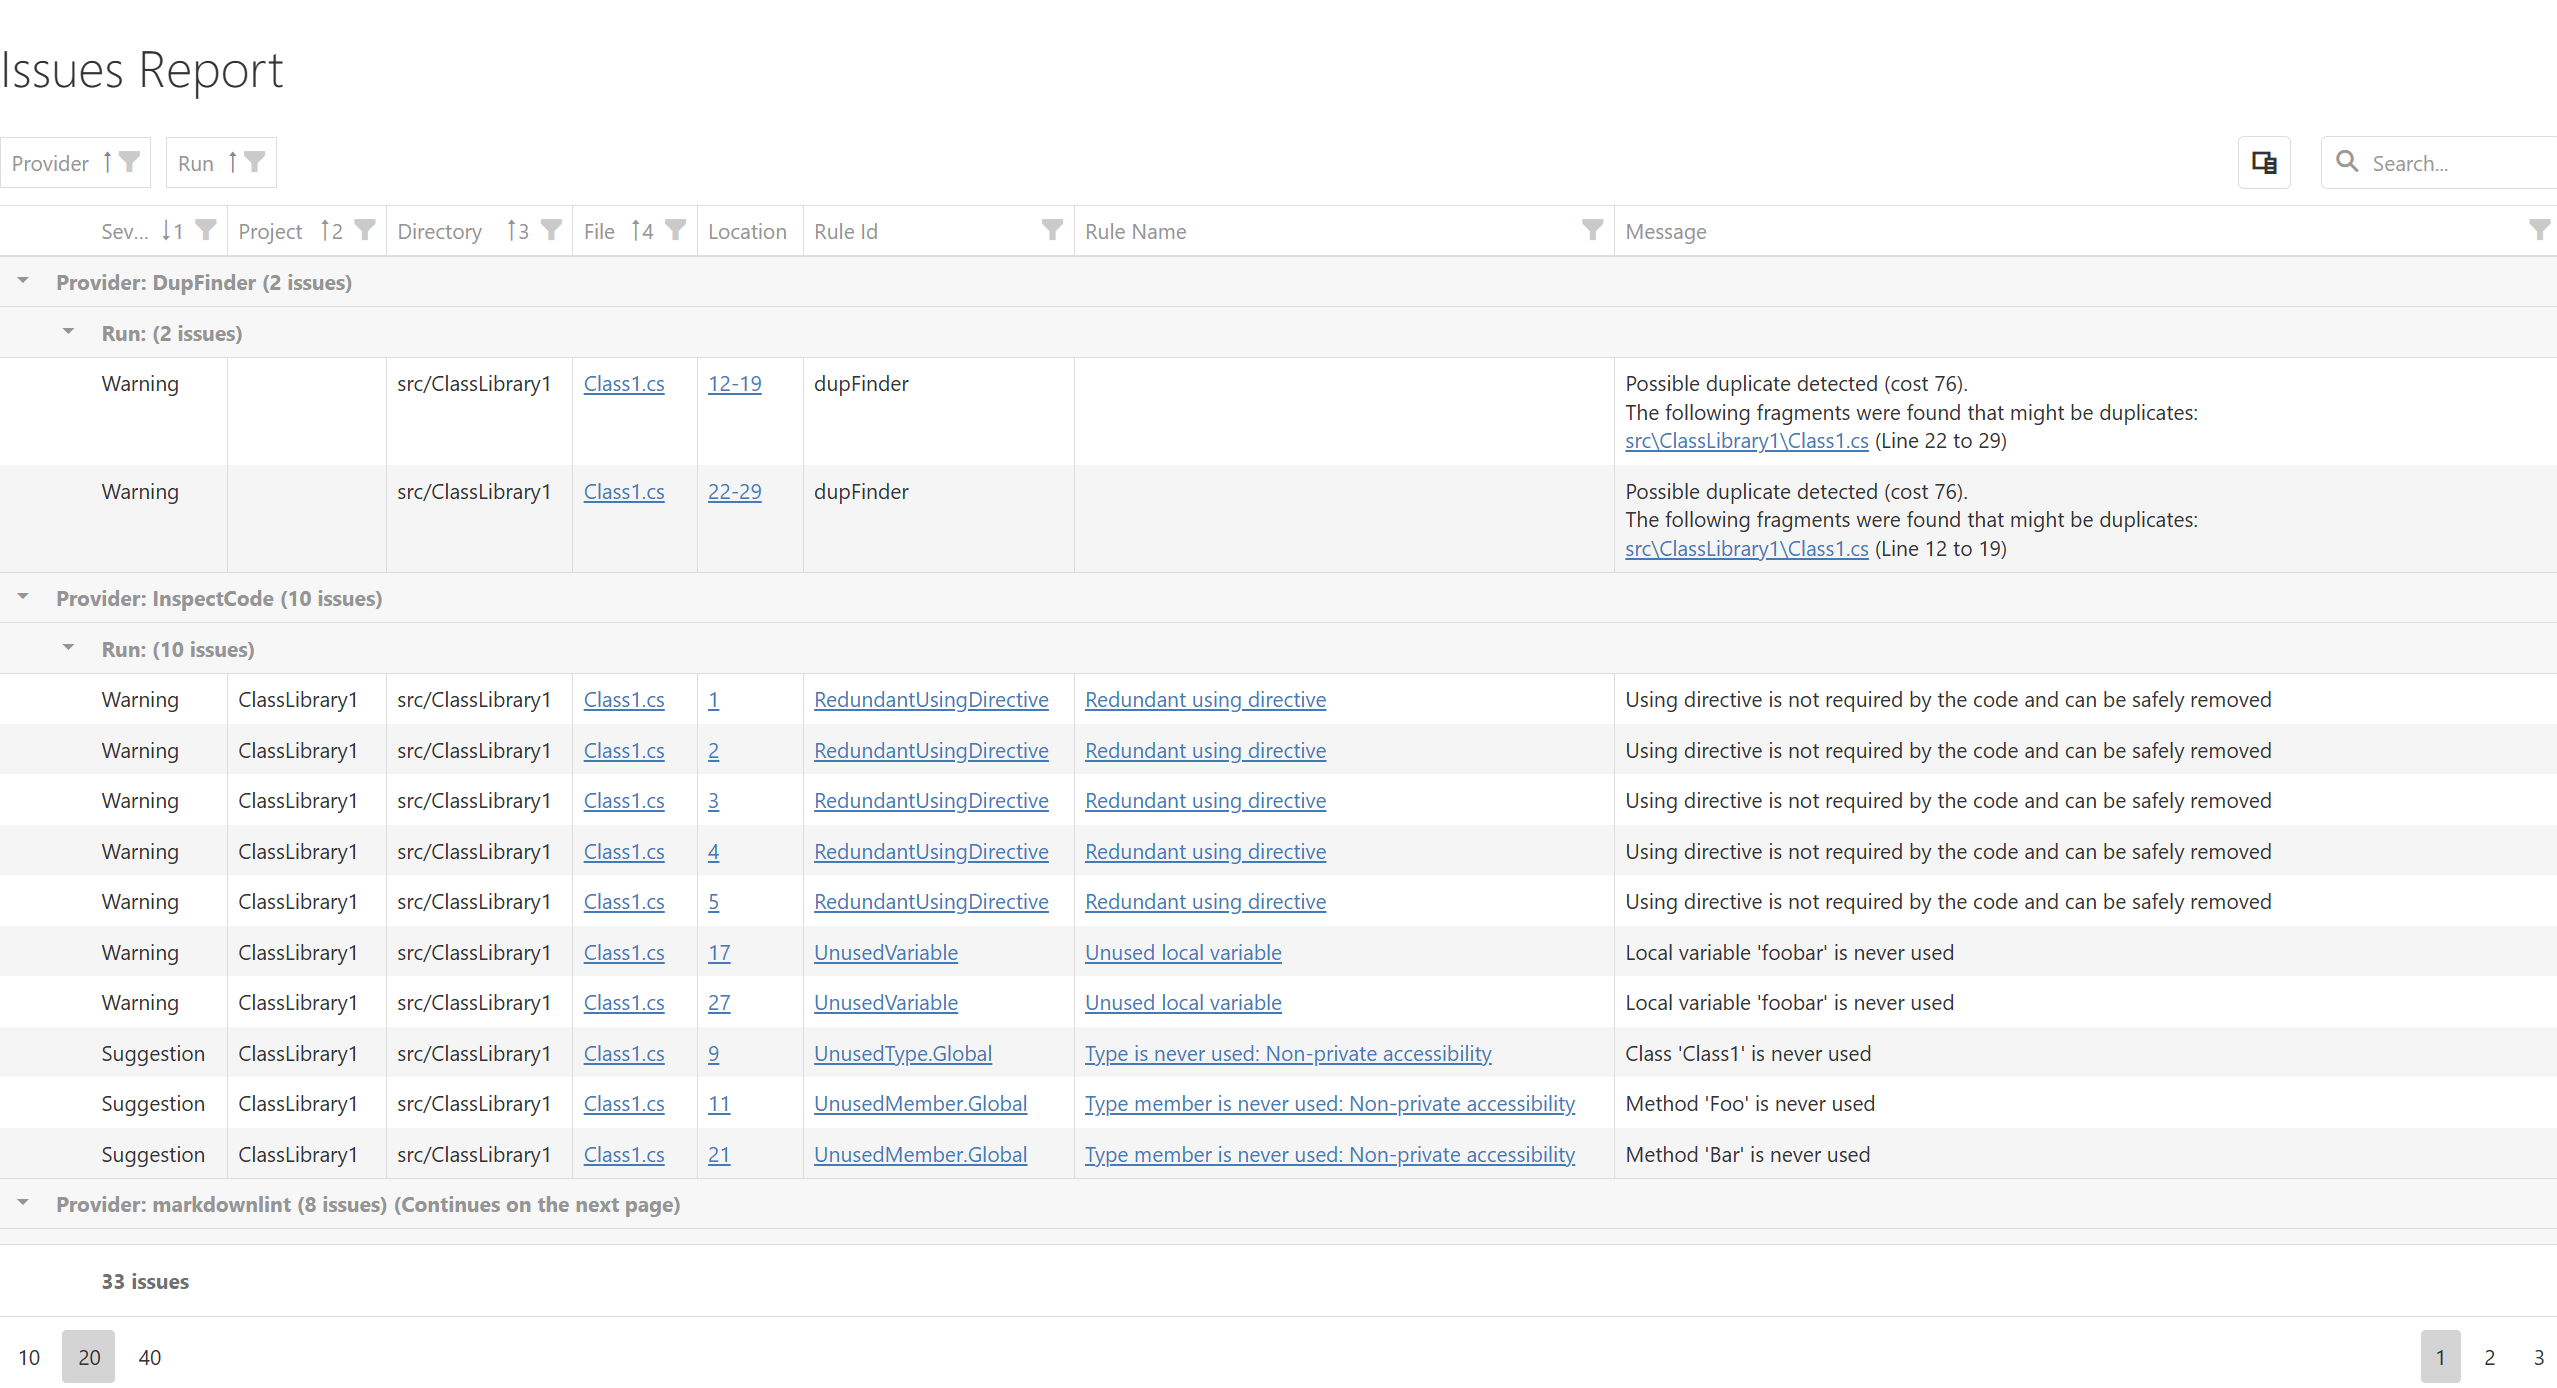2557x1388 pixels.
Task: Open the 12-19 location link
Action: coord(734,384)
